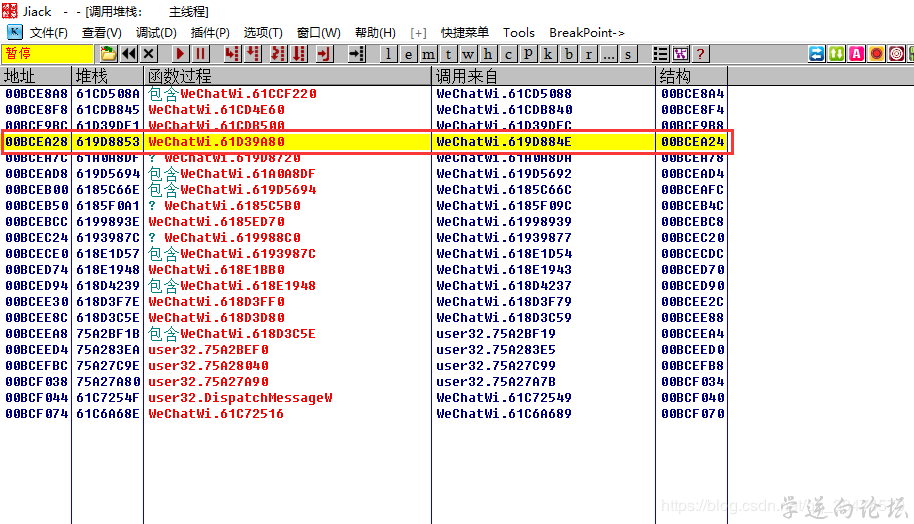The width and height of the screenshot is (914, 524).
Task: Click call-from entry WeChatWi.61C6A689
Action: [x=504, y=414]
